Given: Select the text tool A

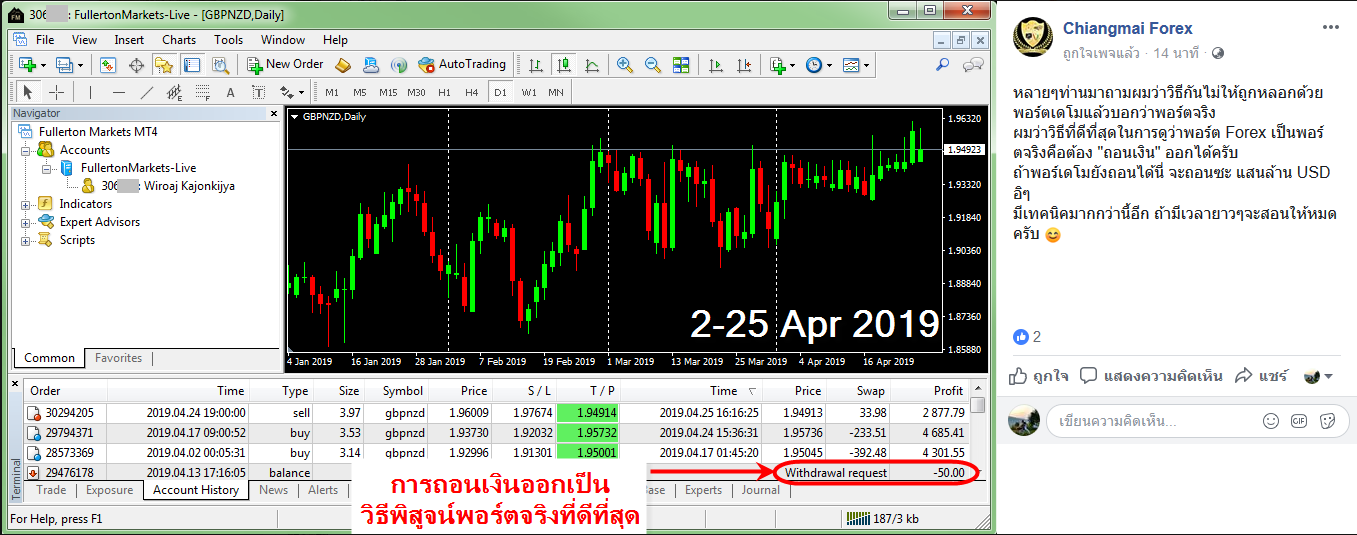Looking at the screenshot, I should 230,92.
